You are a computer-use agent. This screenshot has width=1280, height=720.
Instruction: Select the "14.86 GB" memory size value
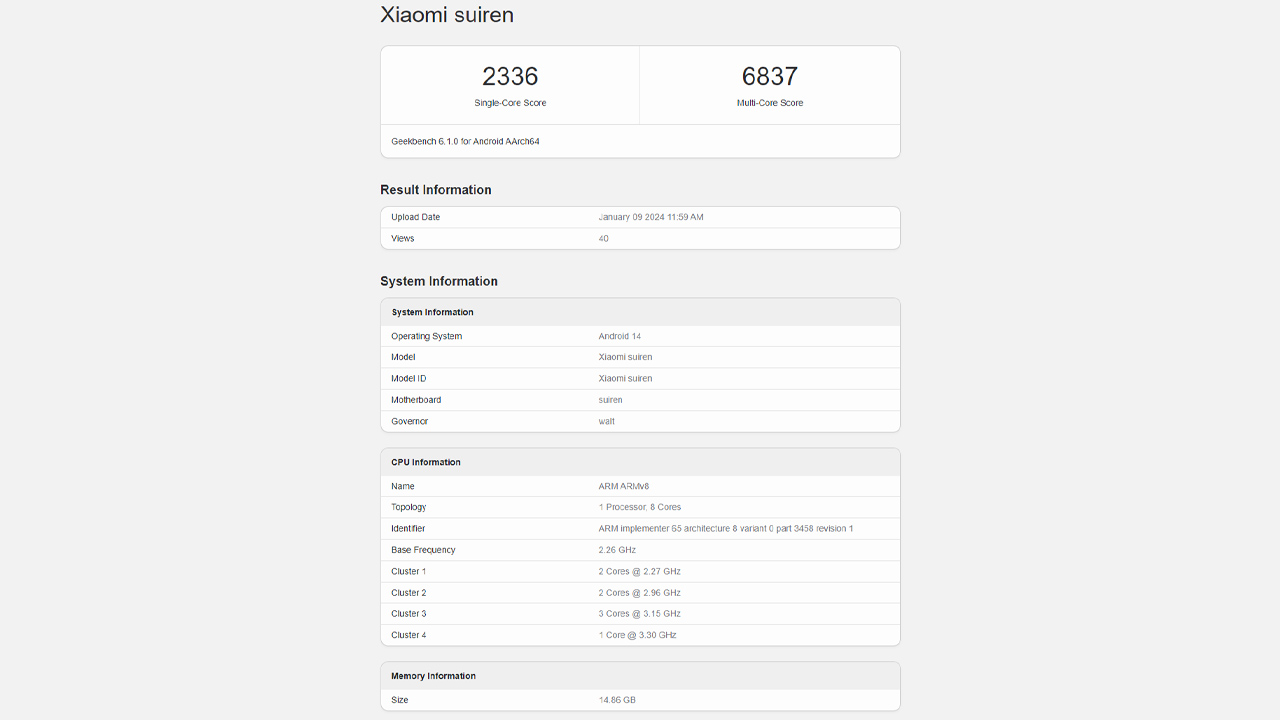[x=617, y=700]
